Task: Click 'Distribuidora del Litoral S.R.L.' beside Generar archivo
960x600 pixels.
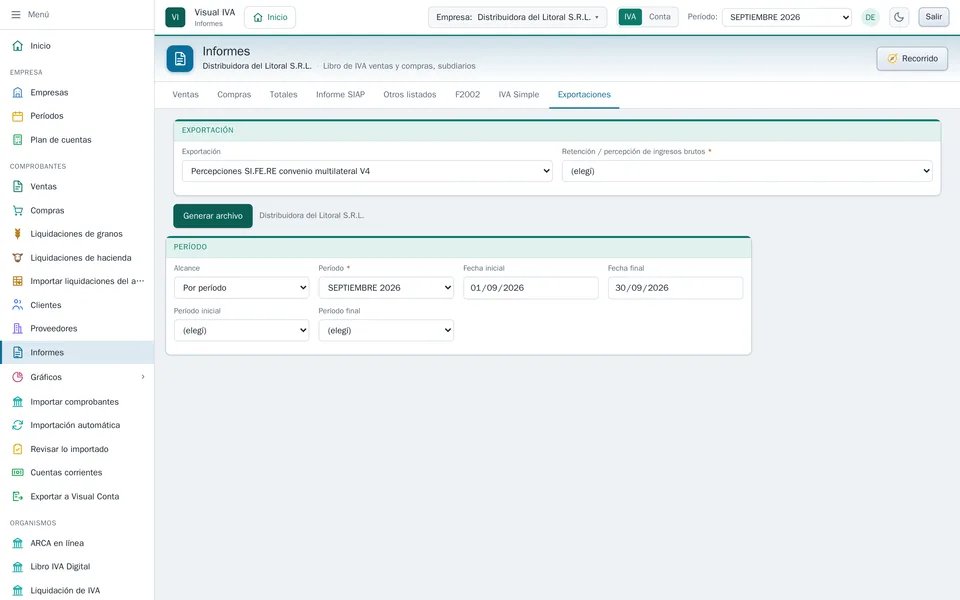Action: (312, 216)
